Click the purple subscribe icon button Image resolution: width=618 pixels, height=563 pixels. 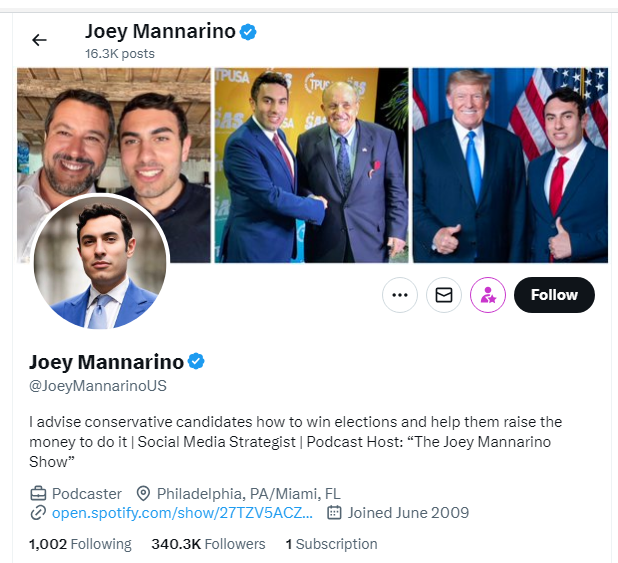pos(488,295)
